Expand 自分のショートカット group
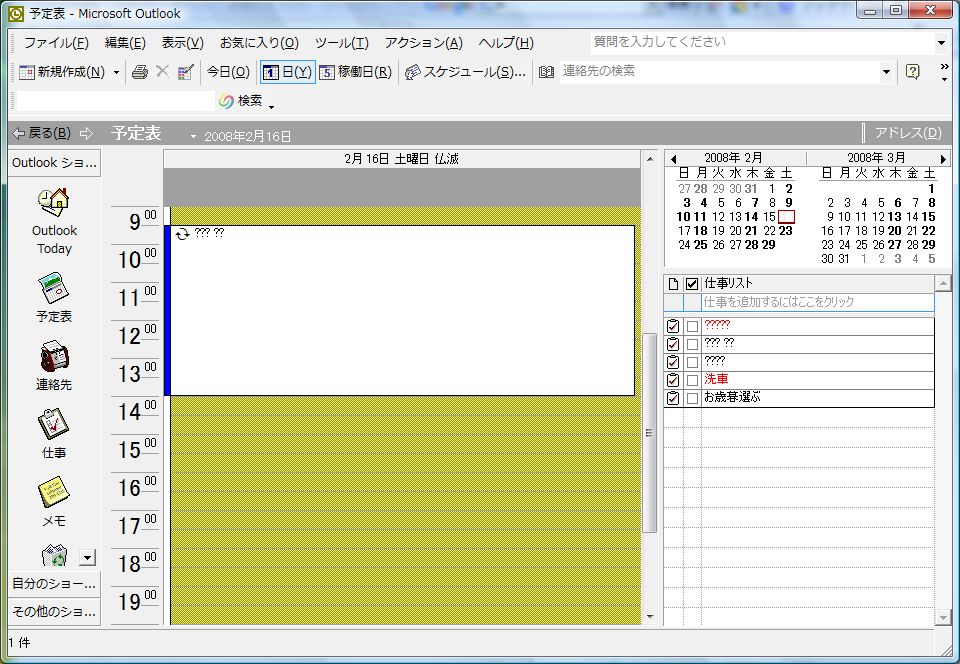960x664 pixels. point(54,584)
